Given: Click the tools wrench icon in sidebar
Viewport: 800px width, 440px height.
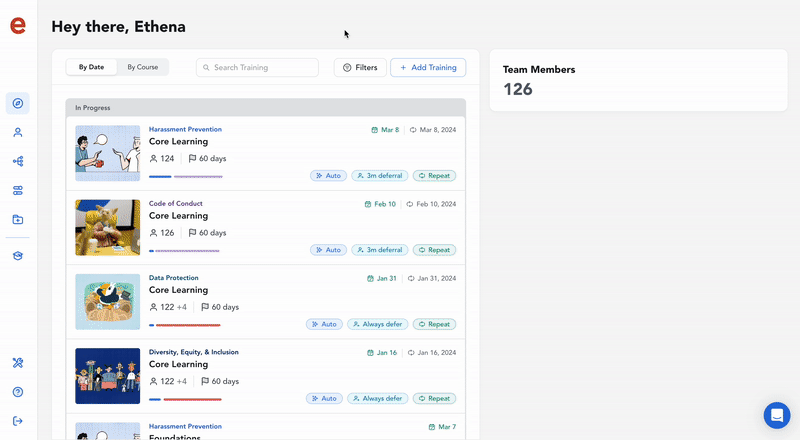Looking at the screenshot, I should 18,363.
